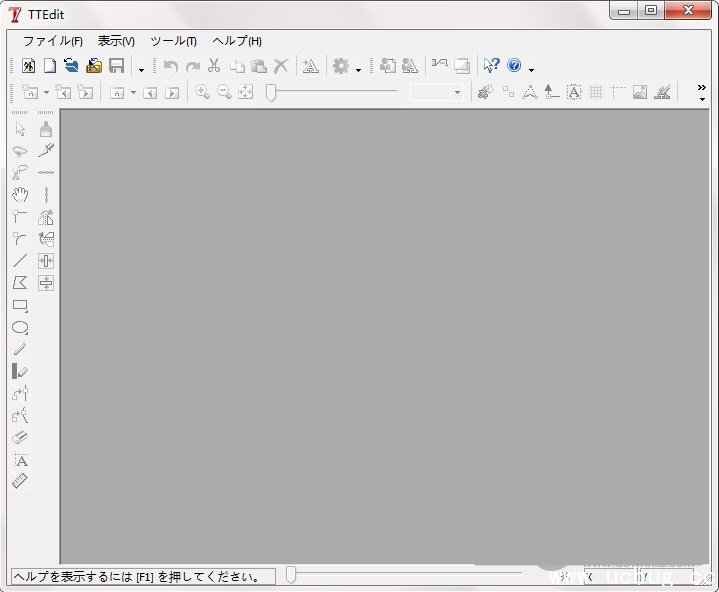This screenshot has width=719, height=592.
Task: Select the Ellipse shape tool
Action: pyautogui.click(x=20, y=328)
